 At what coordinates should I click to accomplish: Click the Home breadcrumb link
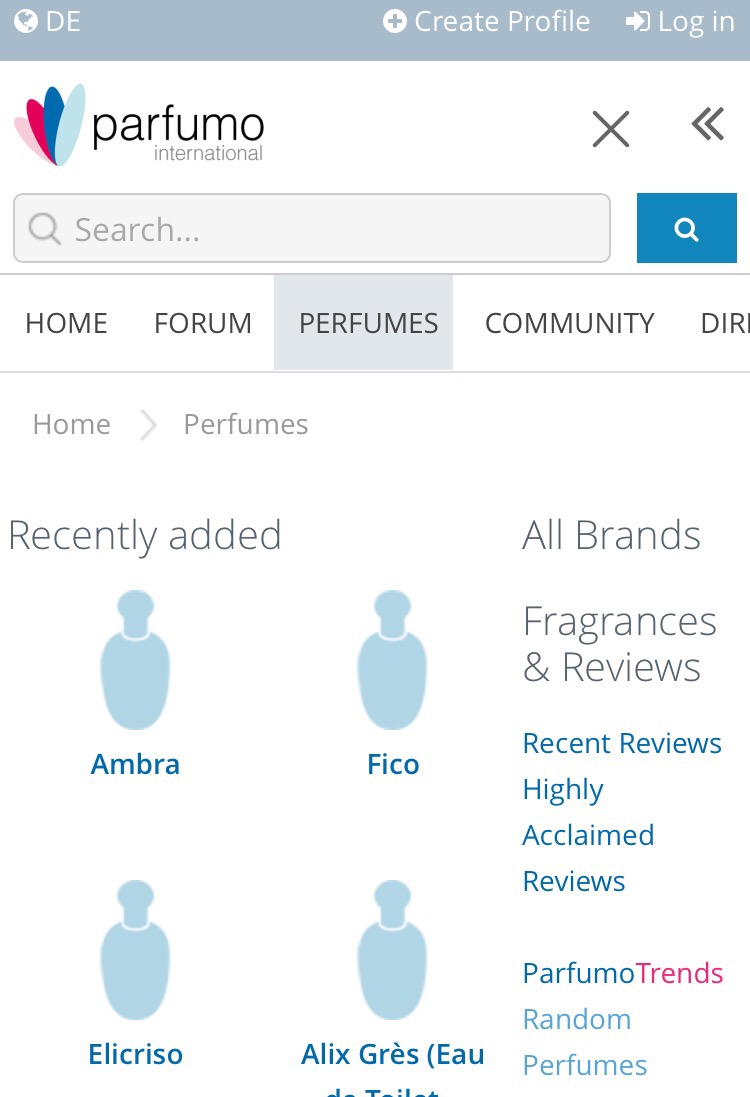tap(71, 424)
